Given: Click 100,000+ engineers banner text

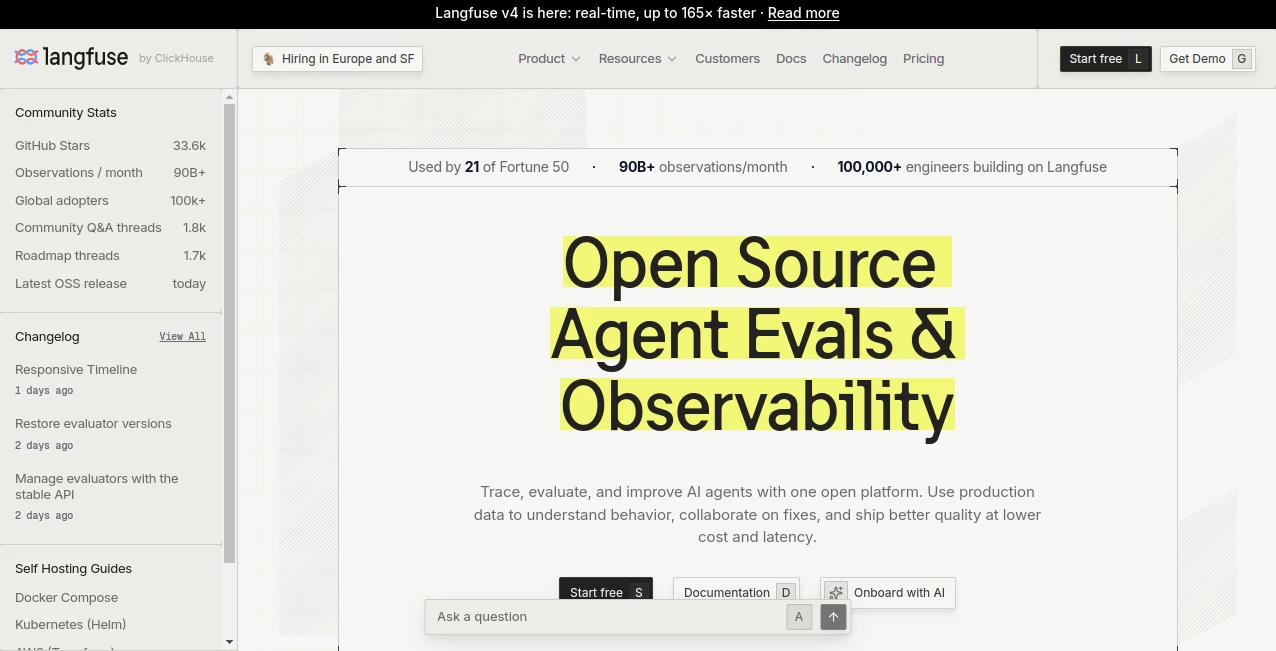Looking at the screenshot, I should 972,167.
